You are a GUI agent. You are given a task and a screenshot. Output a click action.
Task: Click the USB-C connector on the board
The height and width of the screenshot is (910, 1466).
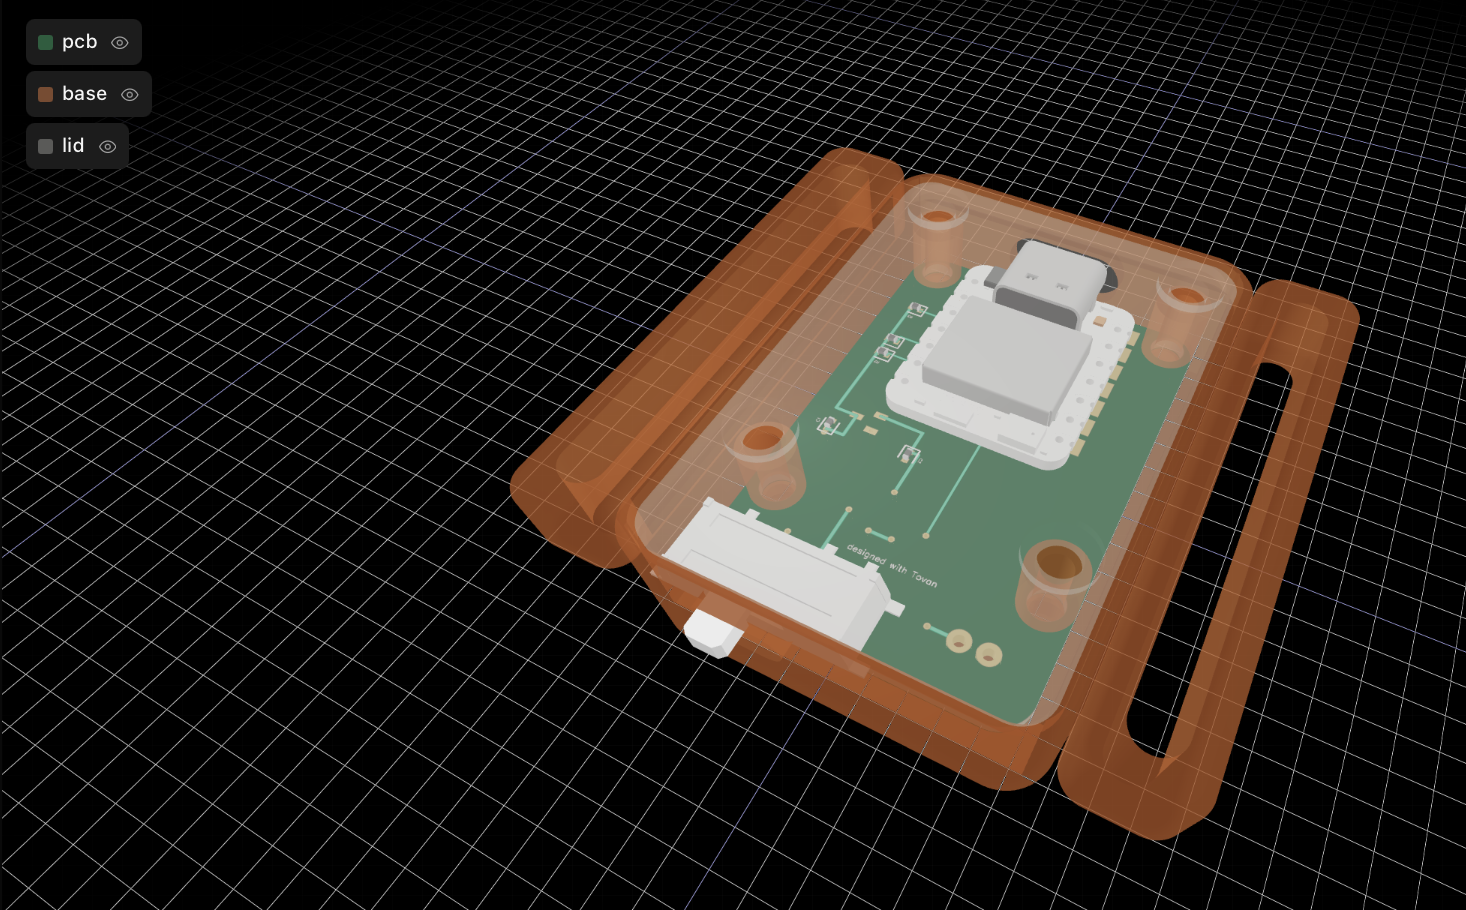pos(1055,280)
